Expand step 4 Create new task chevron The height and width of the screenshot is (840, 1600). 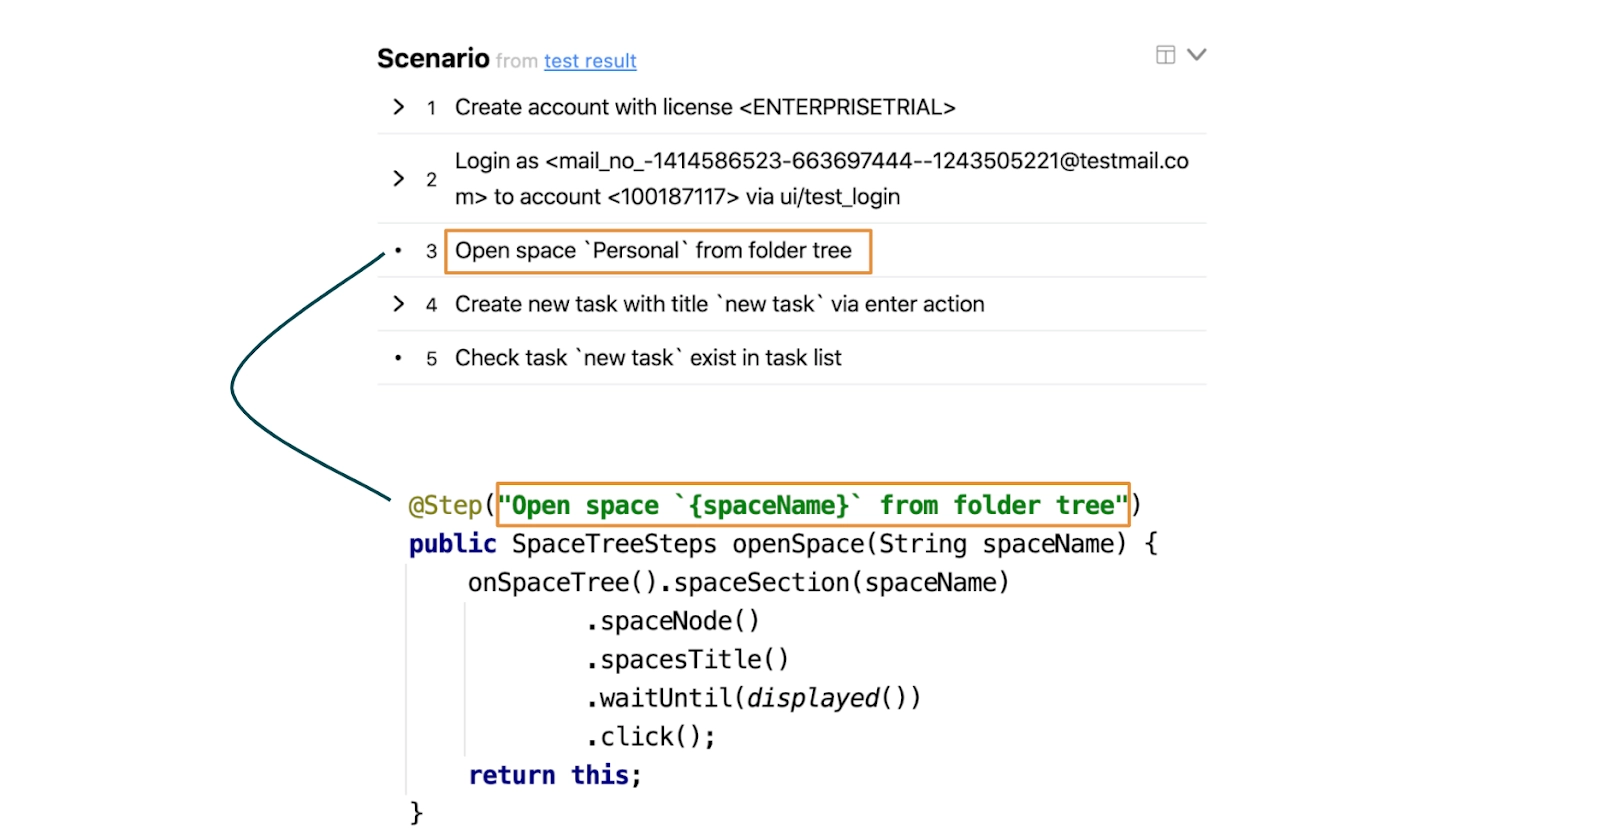point(399,304)
